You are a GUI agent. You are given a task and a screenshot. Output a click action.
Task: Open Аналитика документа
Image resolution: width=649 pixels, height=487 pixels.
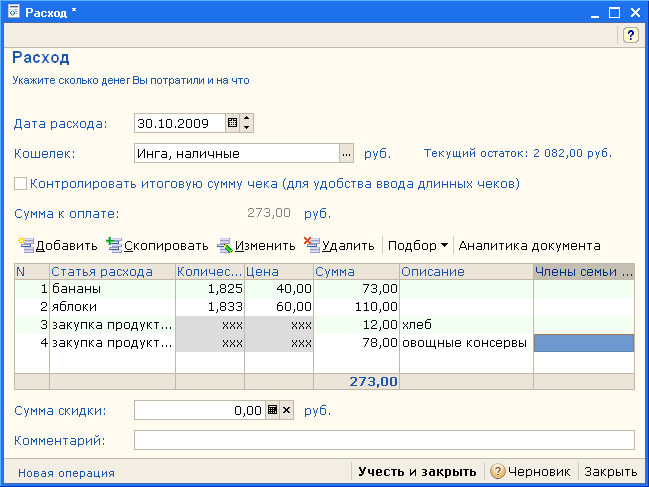coord(529,245)
